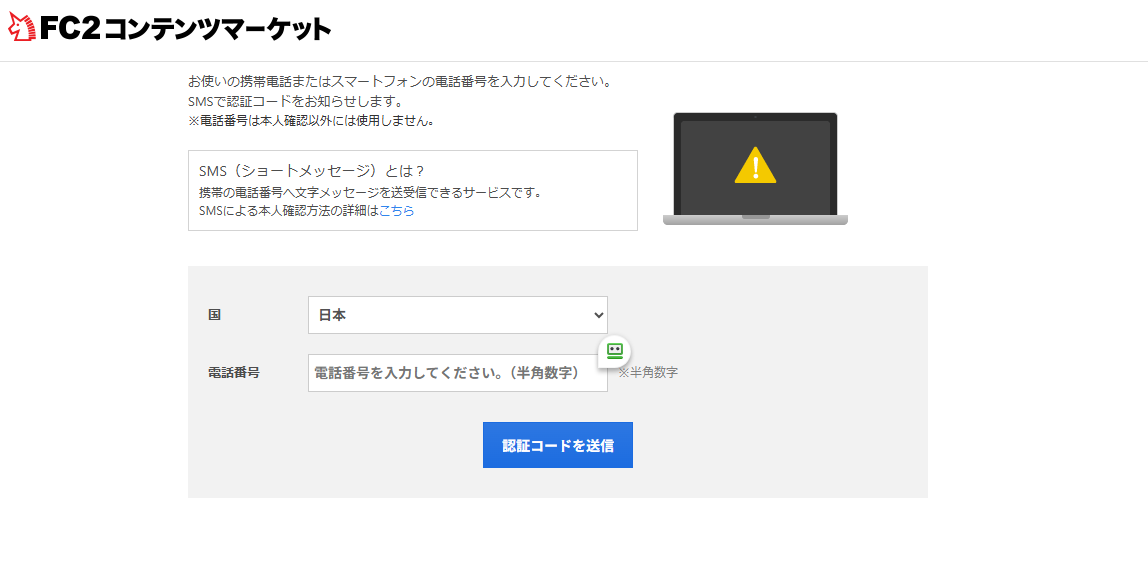Screen dimensions: 1148x573
Task: Click the SMSによる本人確認方法の詳細は text
Action: point(288,211)
